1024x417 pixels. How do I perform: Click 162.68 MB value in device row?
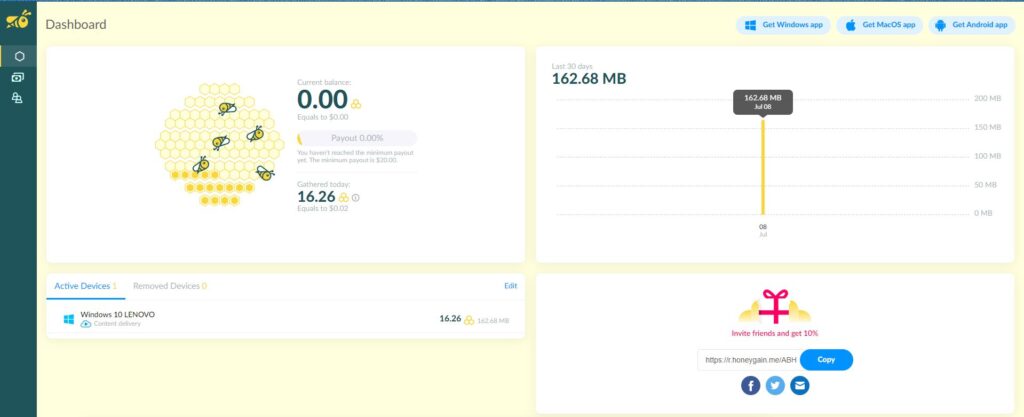coord(493,320)
